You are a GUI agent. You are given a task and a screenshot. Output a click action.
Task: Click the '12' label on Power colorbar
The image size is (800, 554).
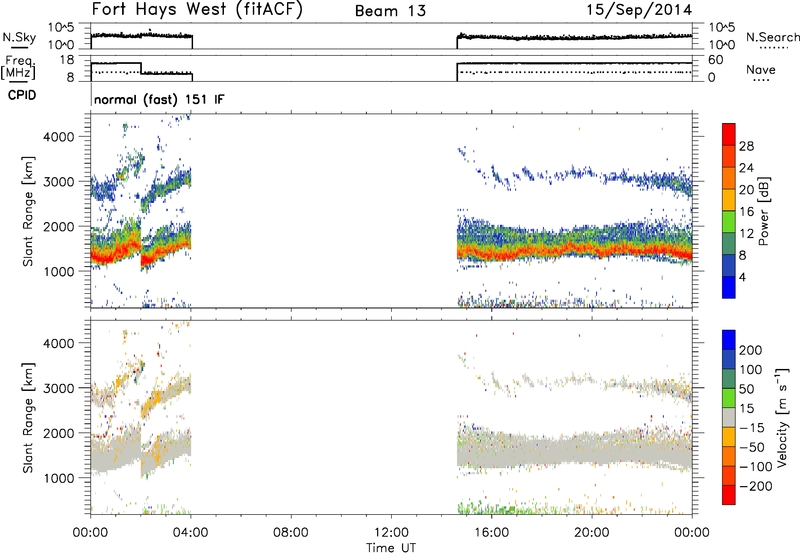[x=746, y=234]
